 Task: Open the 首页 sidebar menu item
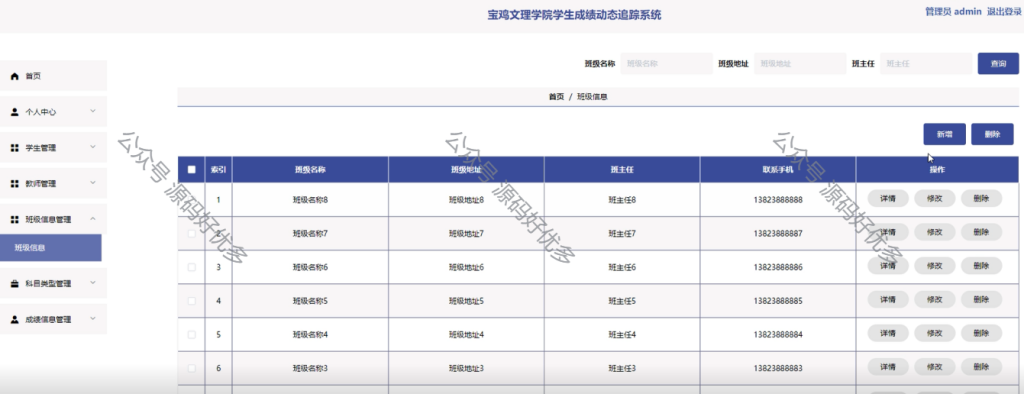(53, 76)
